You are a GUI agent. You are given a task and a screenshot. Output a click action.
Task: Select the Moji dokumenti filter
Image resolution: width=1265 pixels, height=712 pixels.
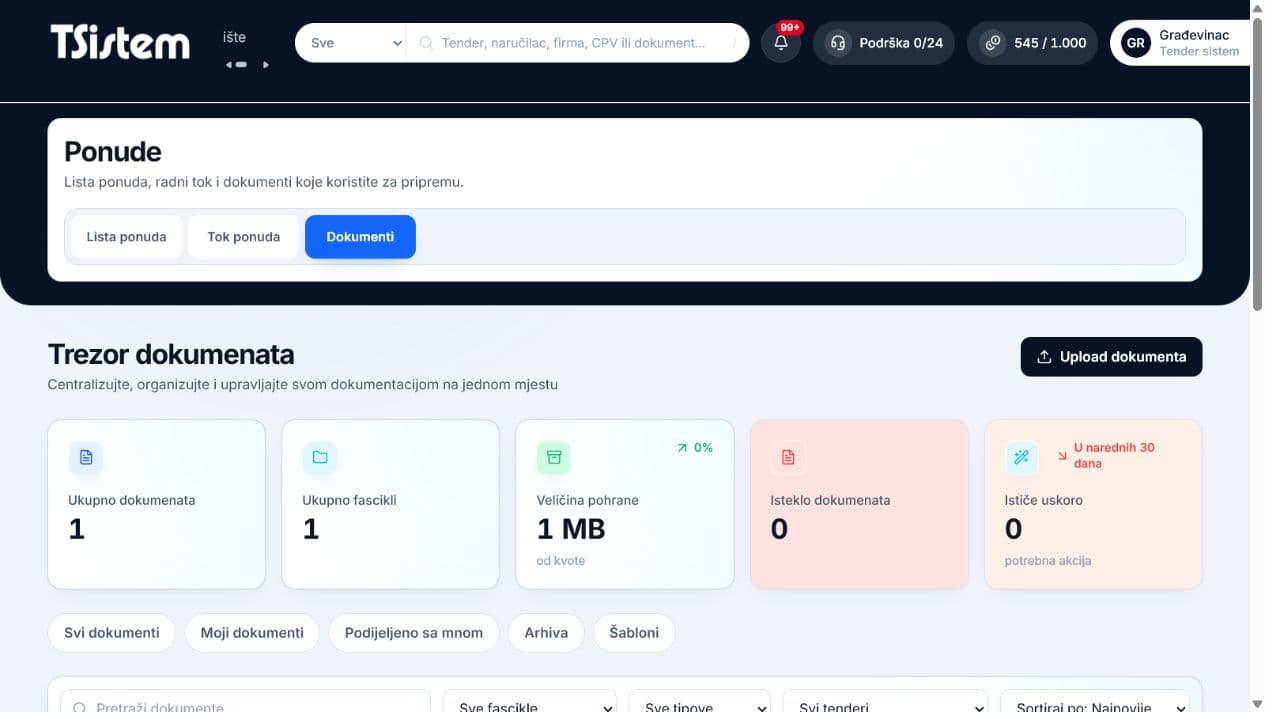coord(252,633)
